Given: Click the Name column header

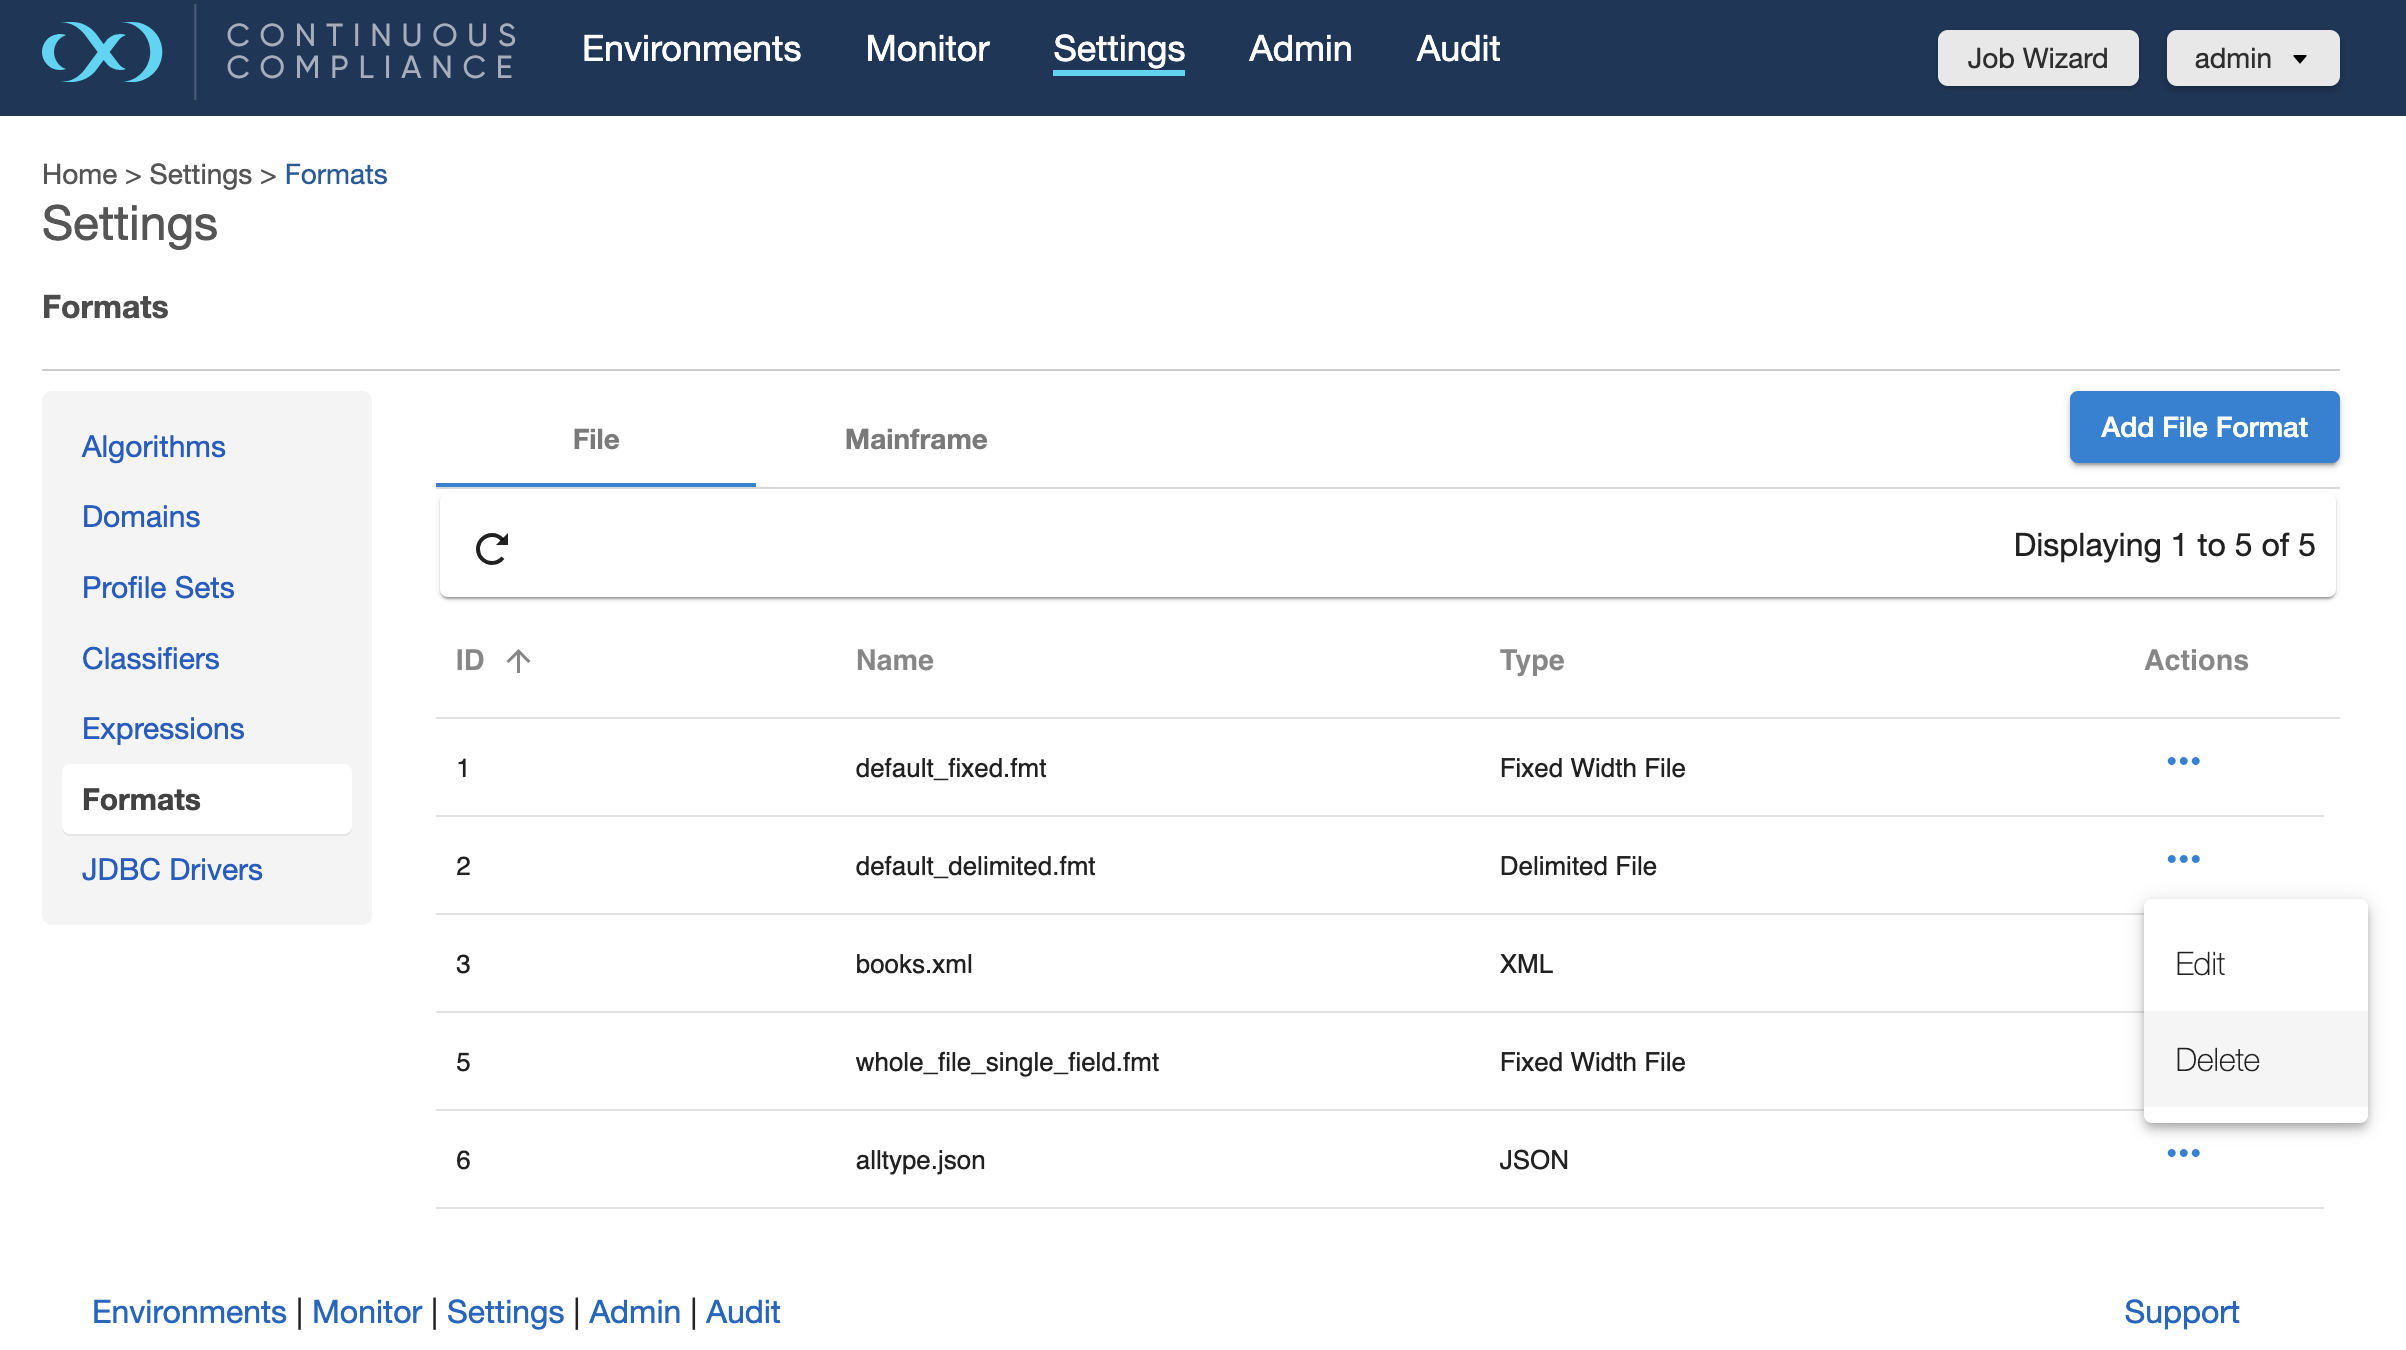Looking at the screenshot, I should click(894, 661).
